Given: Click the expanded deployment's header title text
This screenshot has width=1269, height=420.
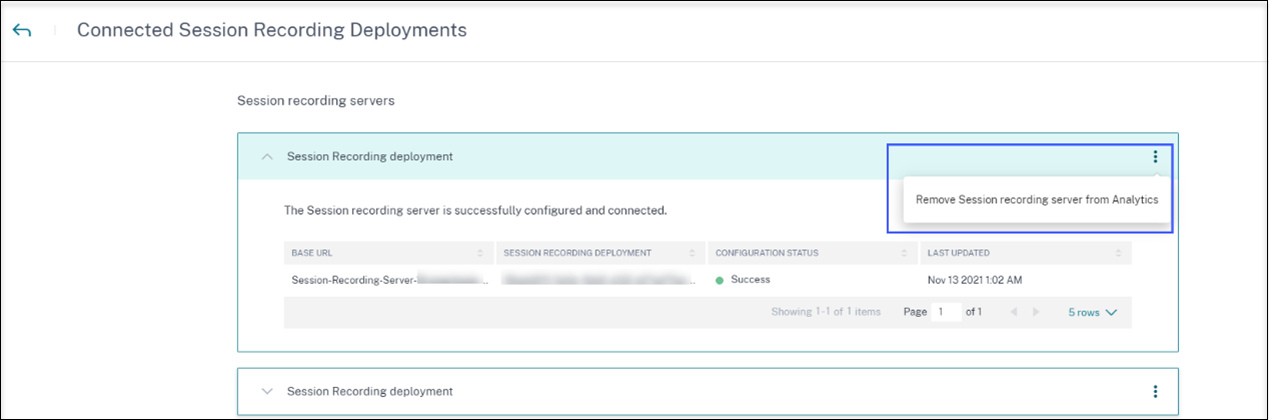Looking at the screenshot, I should 369,157.
